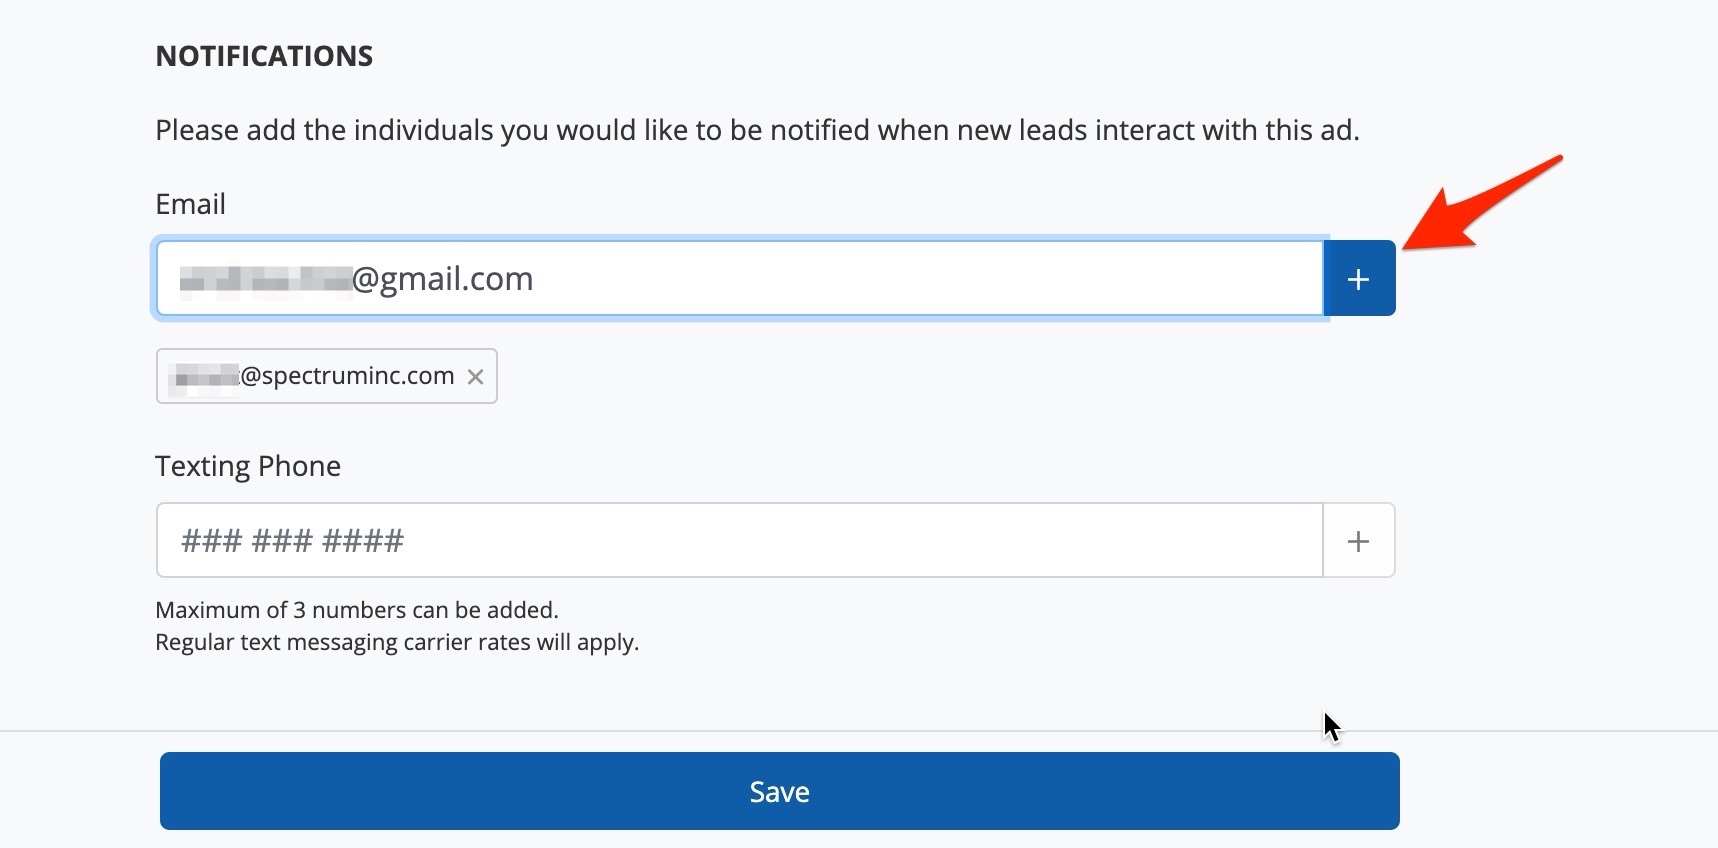
Task: Click blurred username before @gmail.com
Action: pos(265,279)
